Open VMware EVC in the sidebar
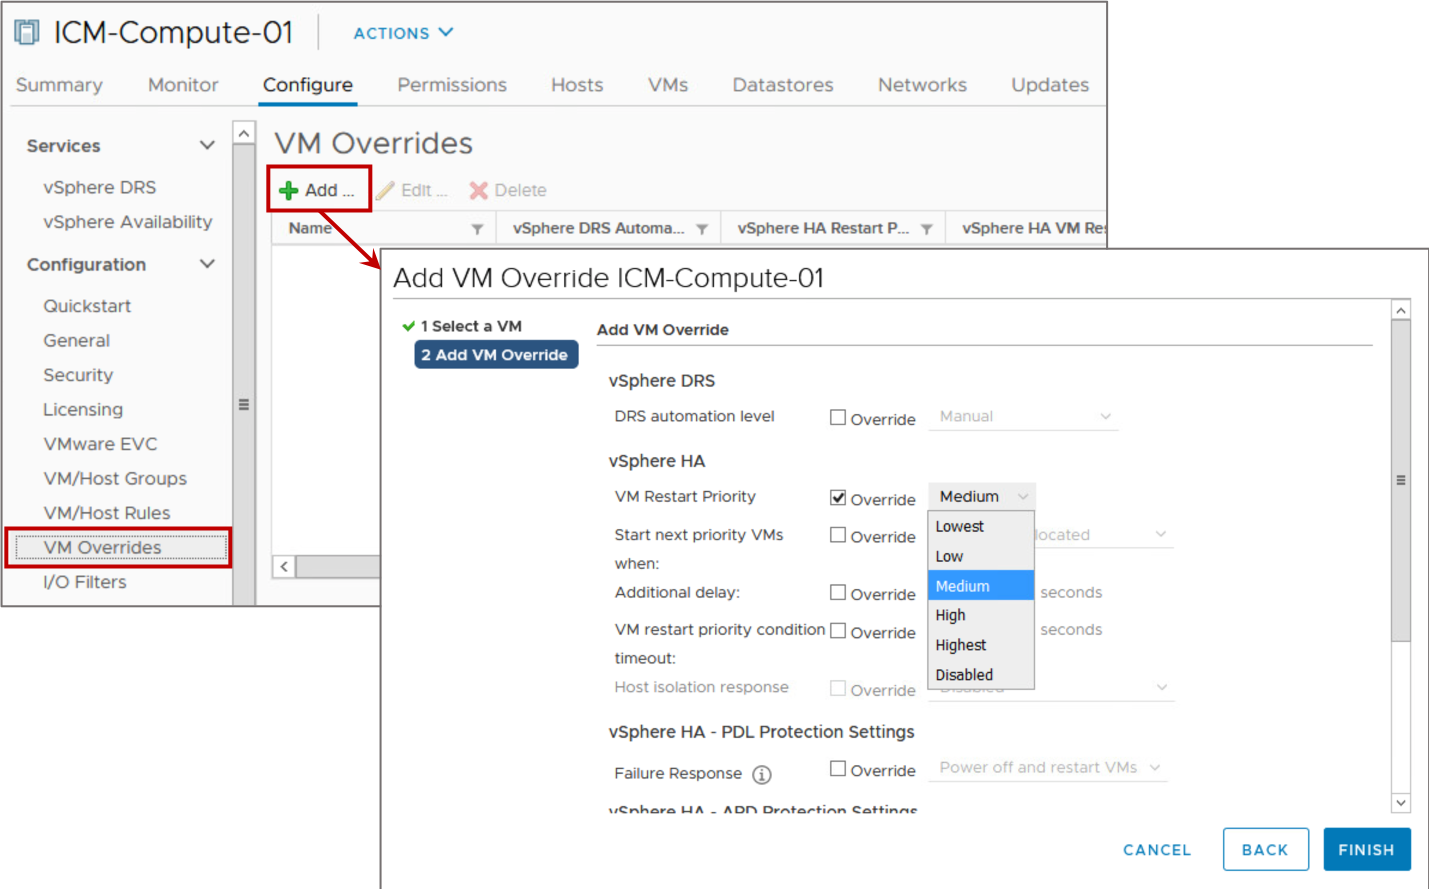 coord(100,444)
